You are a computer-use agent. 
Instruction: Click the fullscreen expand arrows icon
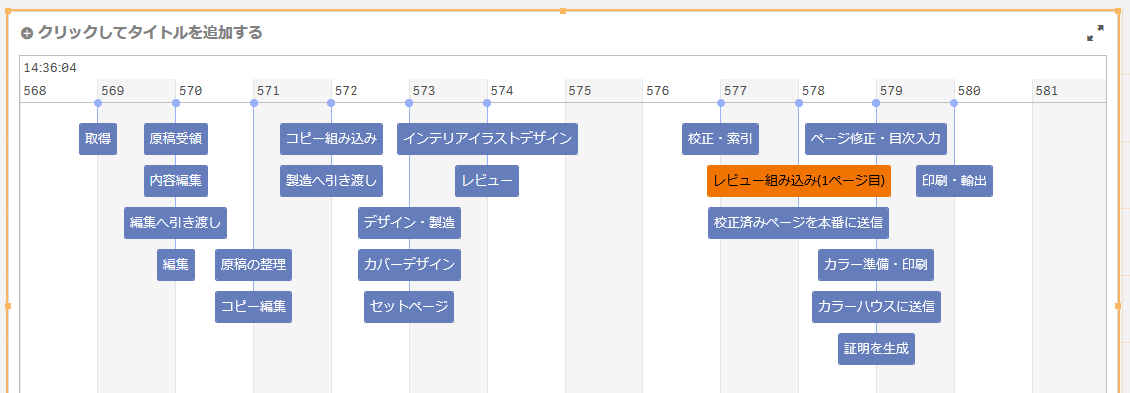coord(1095,33)
